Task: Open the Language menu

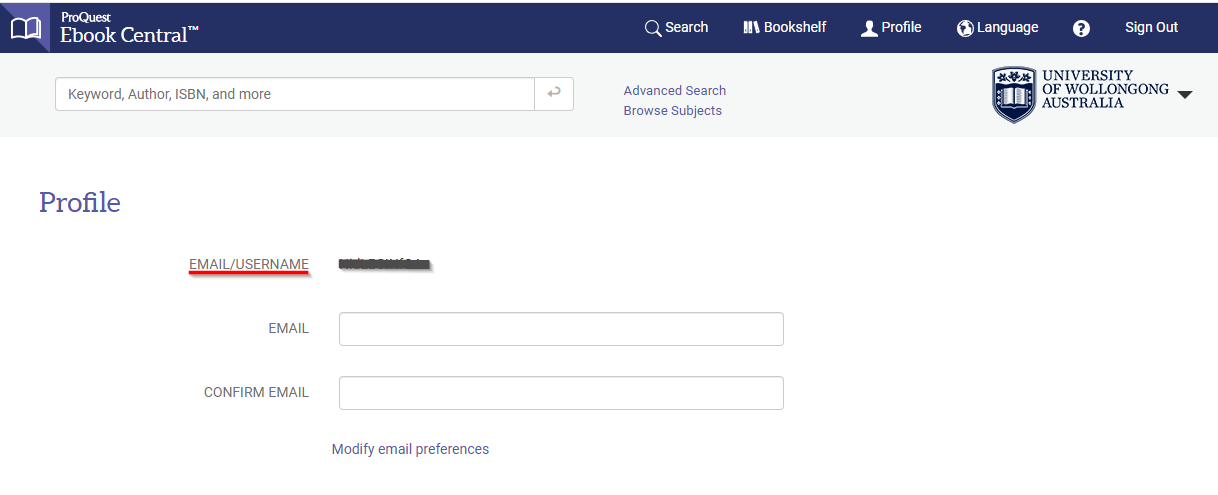Action: click(x=1007, y=28)
